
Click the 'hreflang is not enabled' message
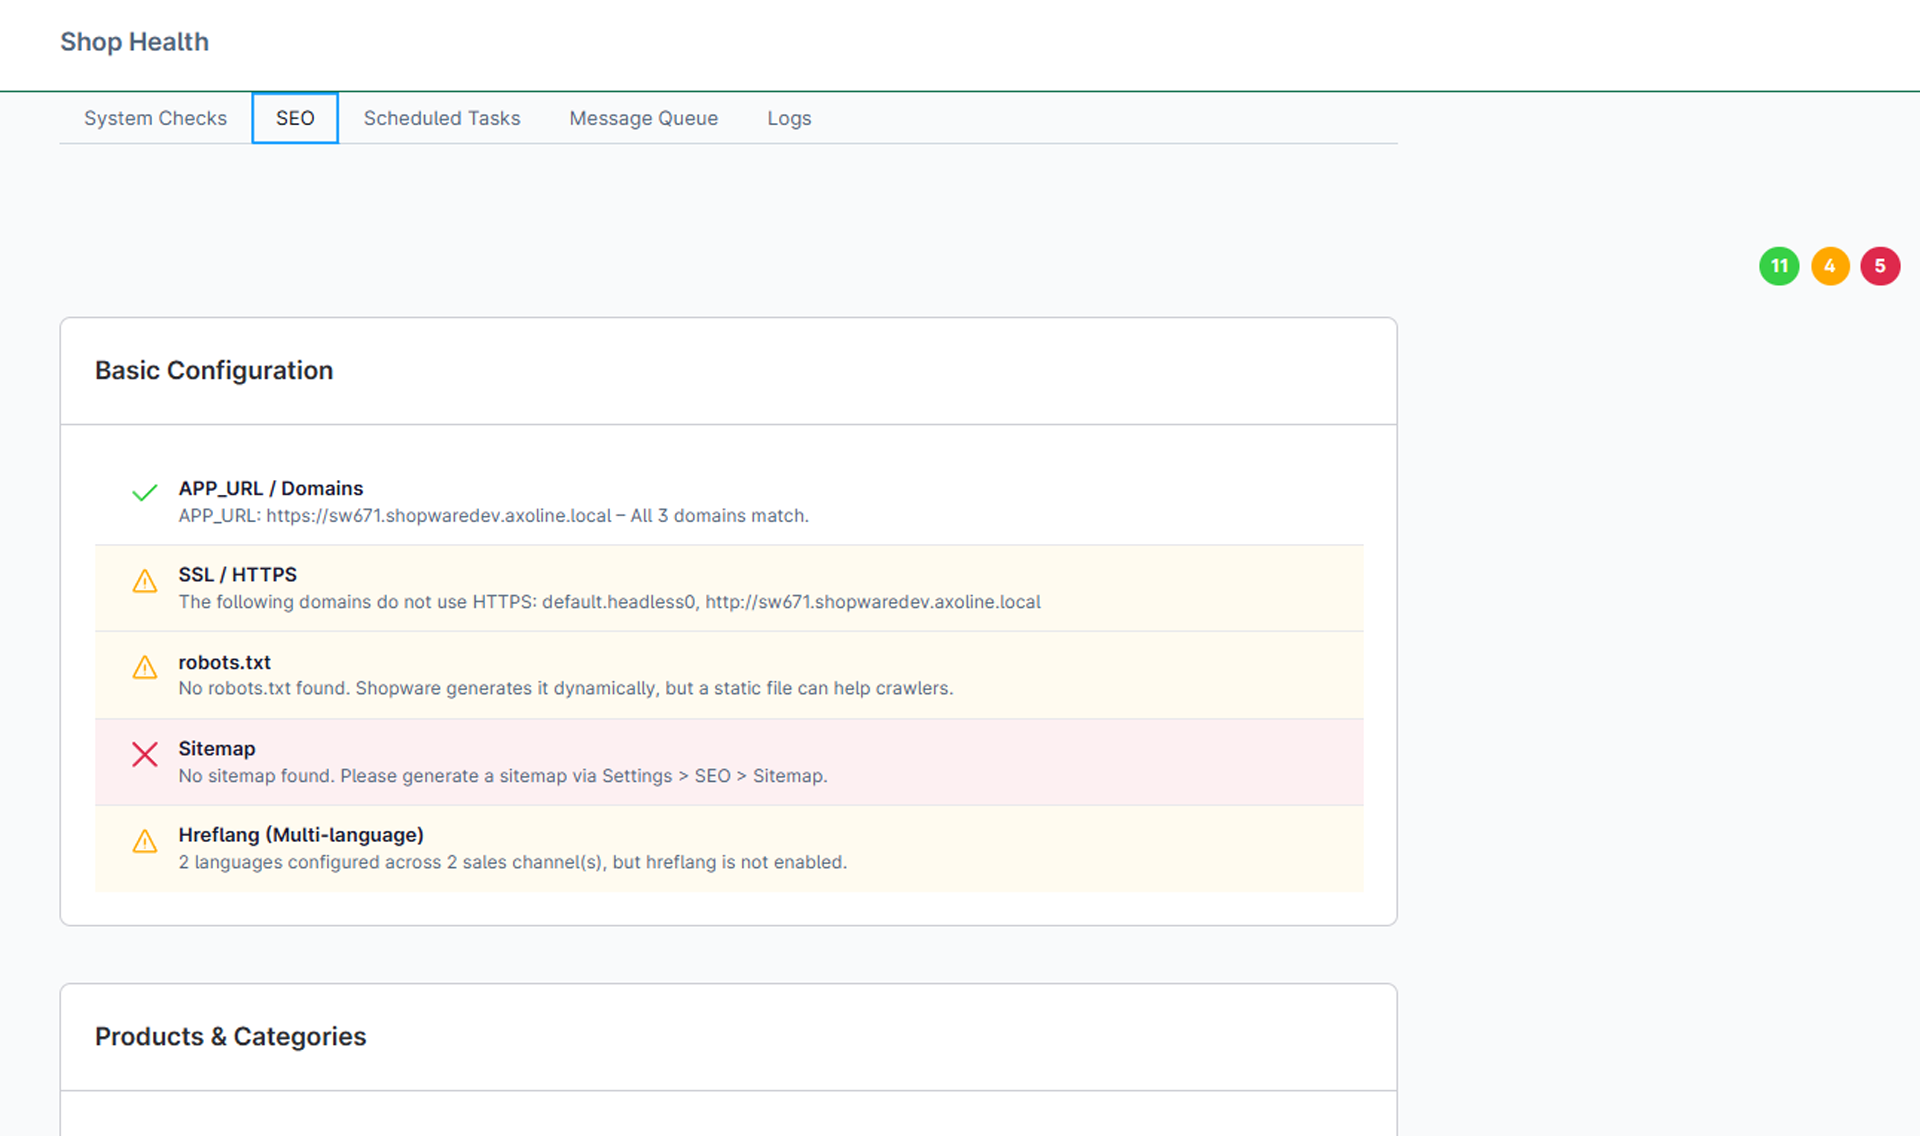click(513, 862)
